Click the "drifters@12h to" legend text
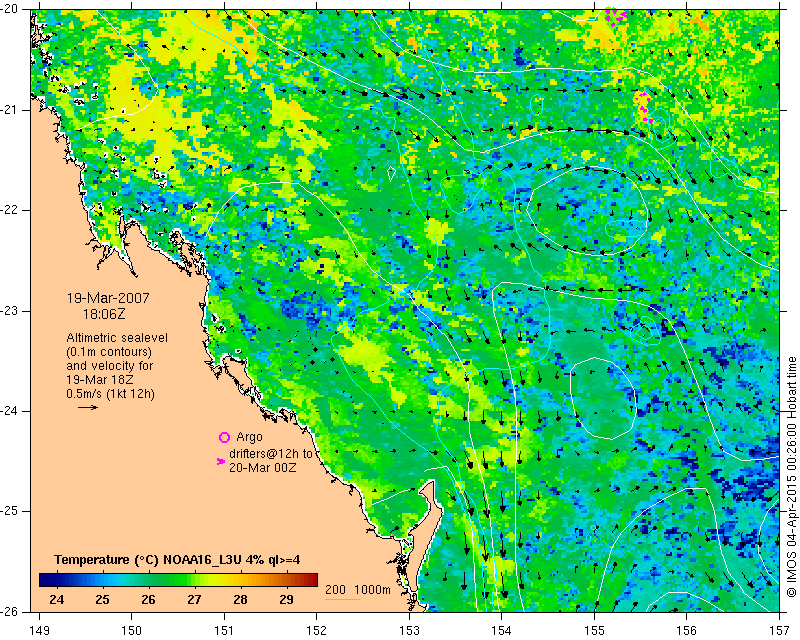This screenshot has height=640, width=800. click(270, 454)
